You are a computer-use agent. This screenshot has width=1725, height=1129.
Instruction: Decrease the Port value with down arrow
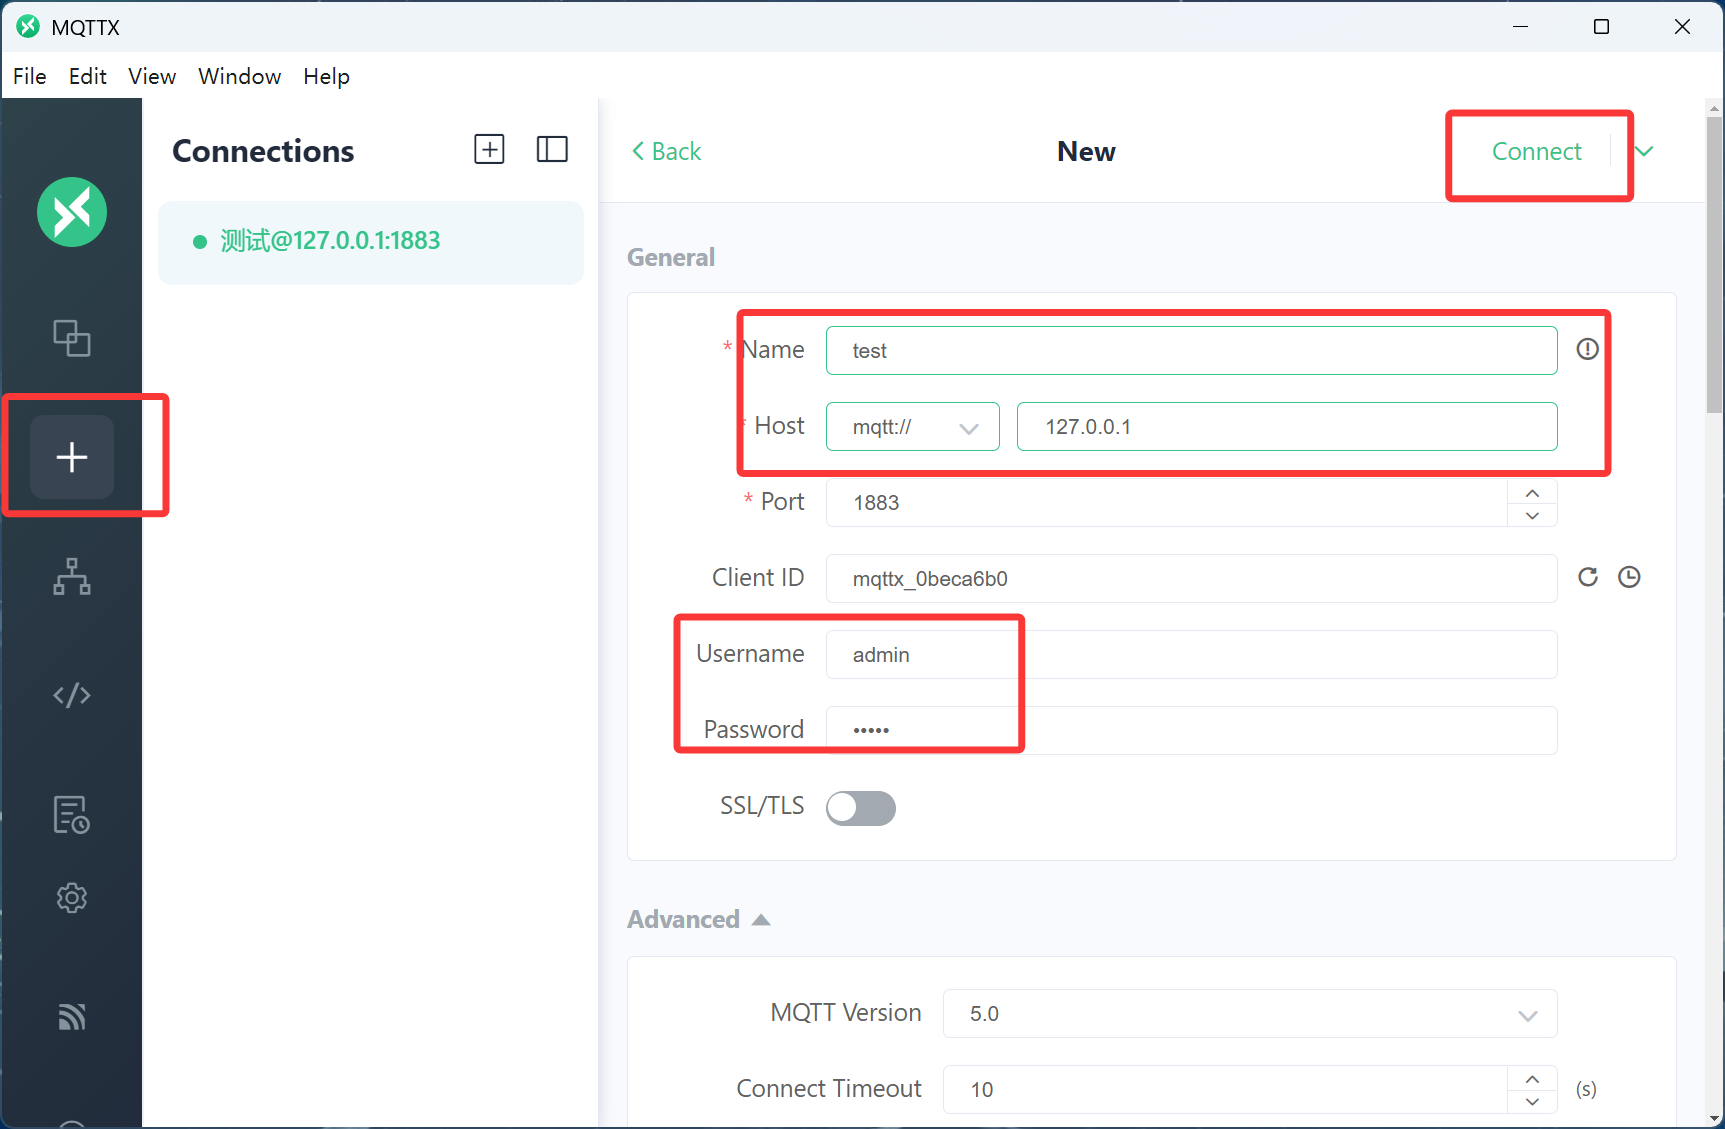click(1532, 515)
